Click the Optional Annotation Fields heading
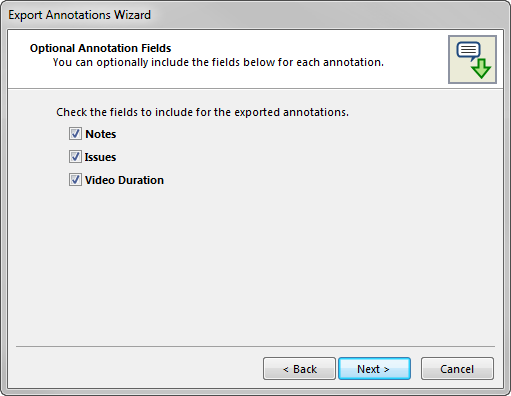511x396 pixels. coord(100,48)
